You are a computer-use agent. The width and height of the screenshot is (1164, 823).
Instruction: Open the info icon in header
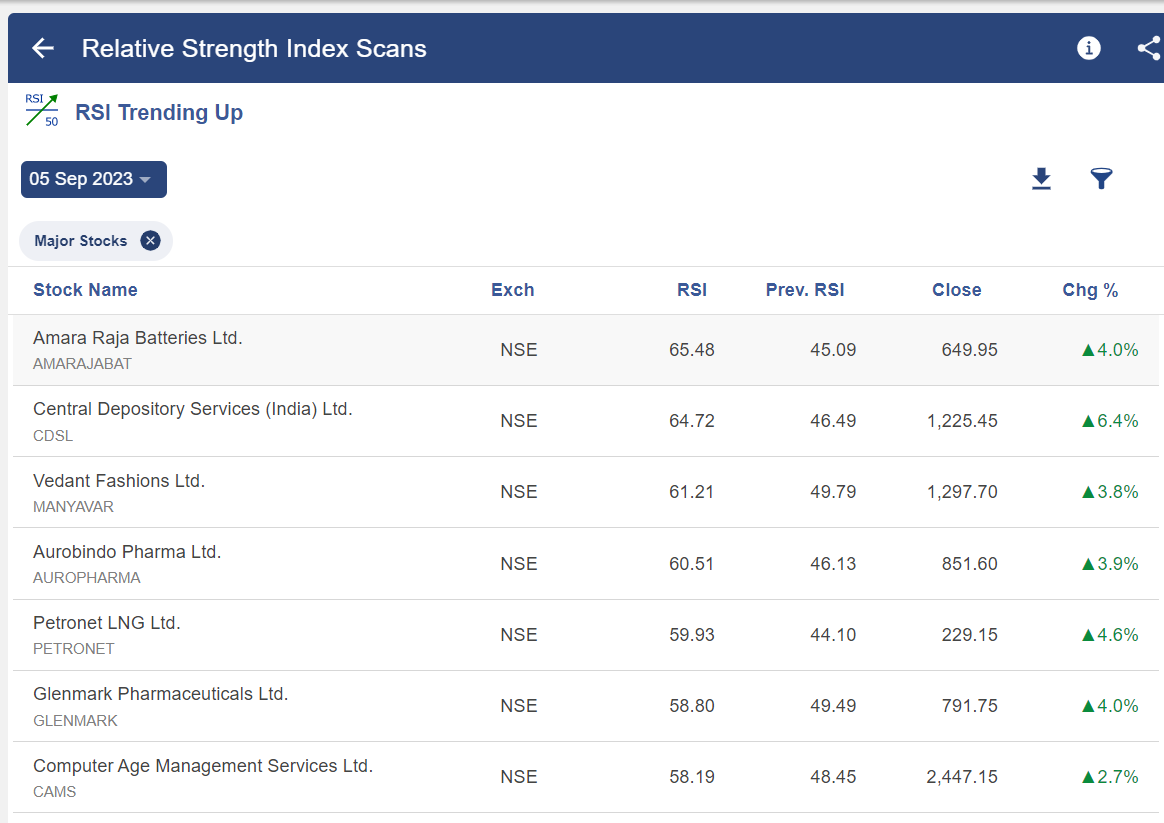(1088, 48)
